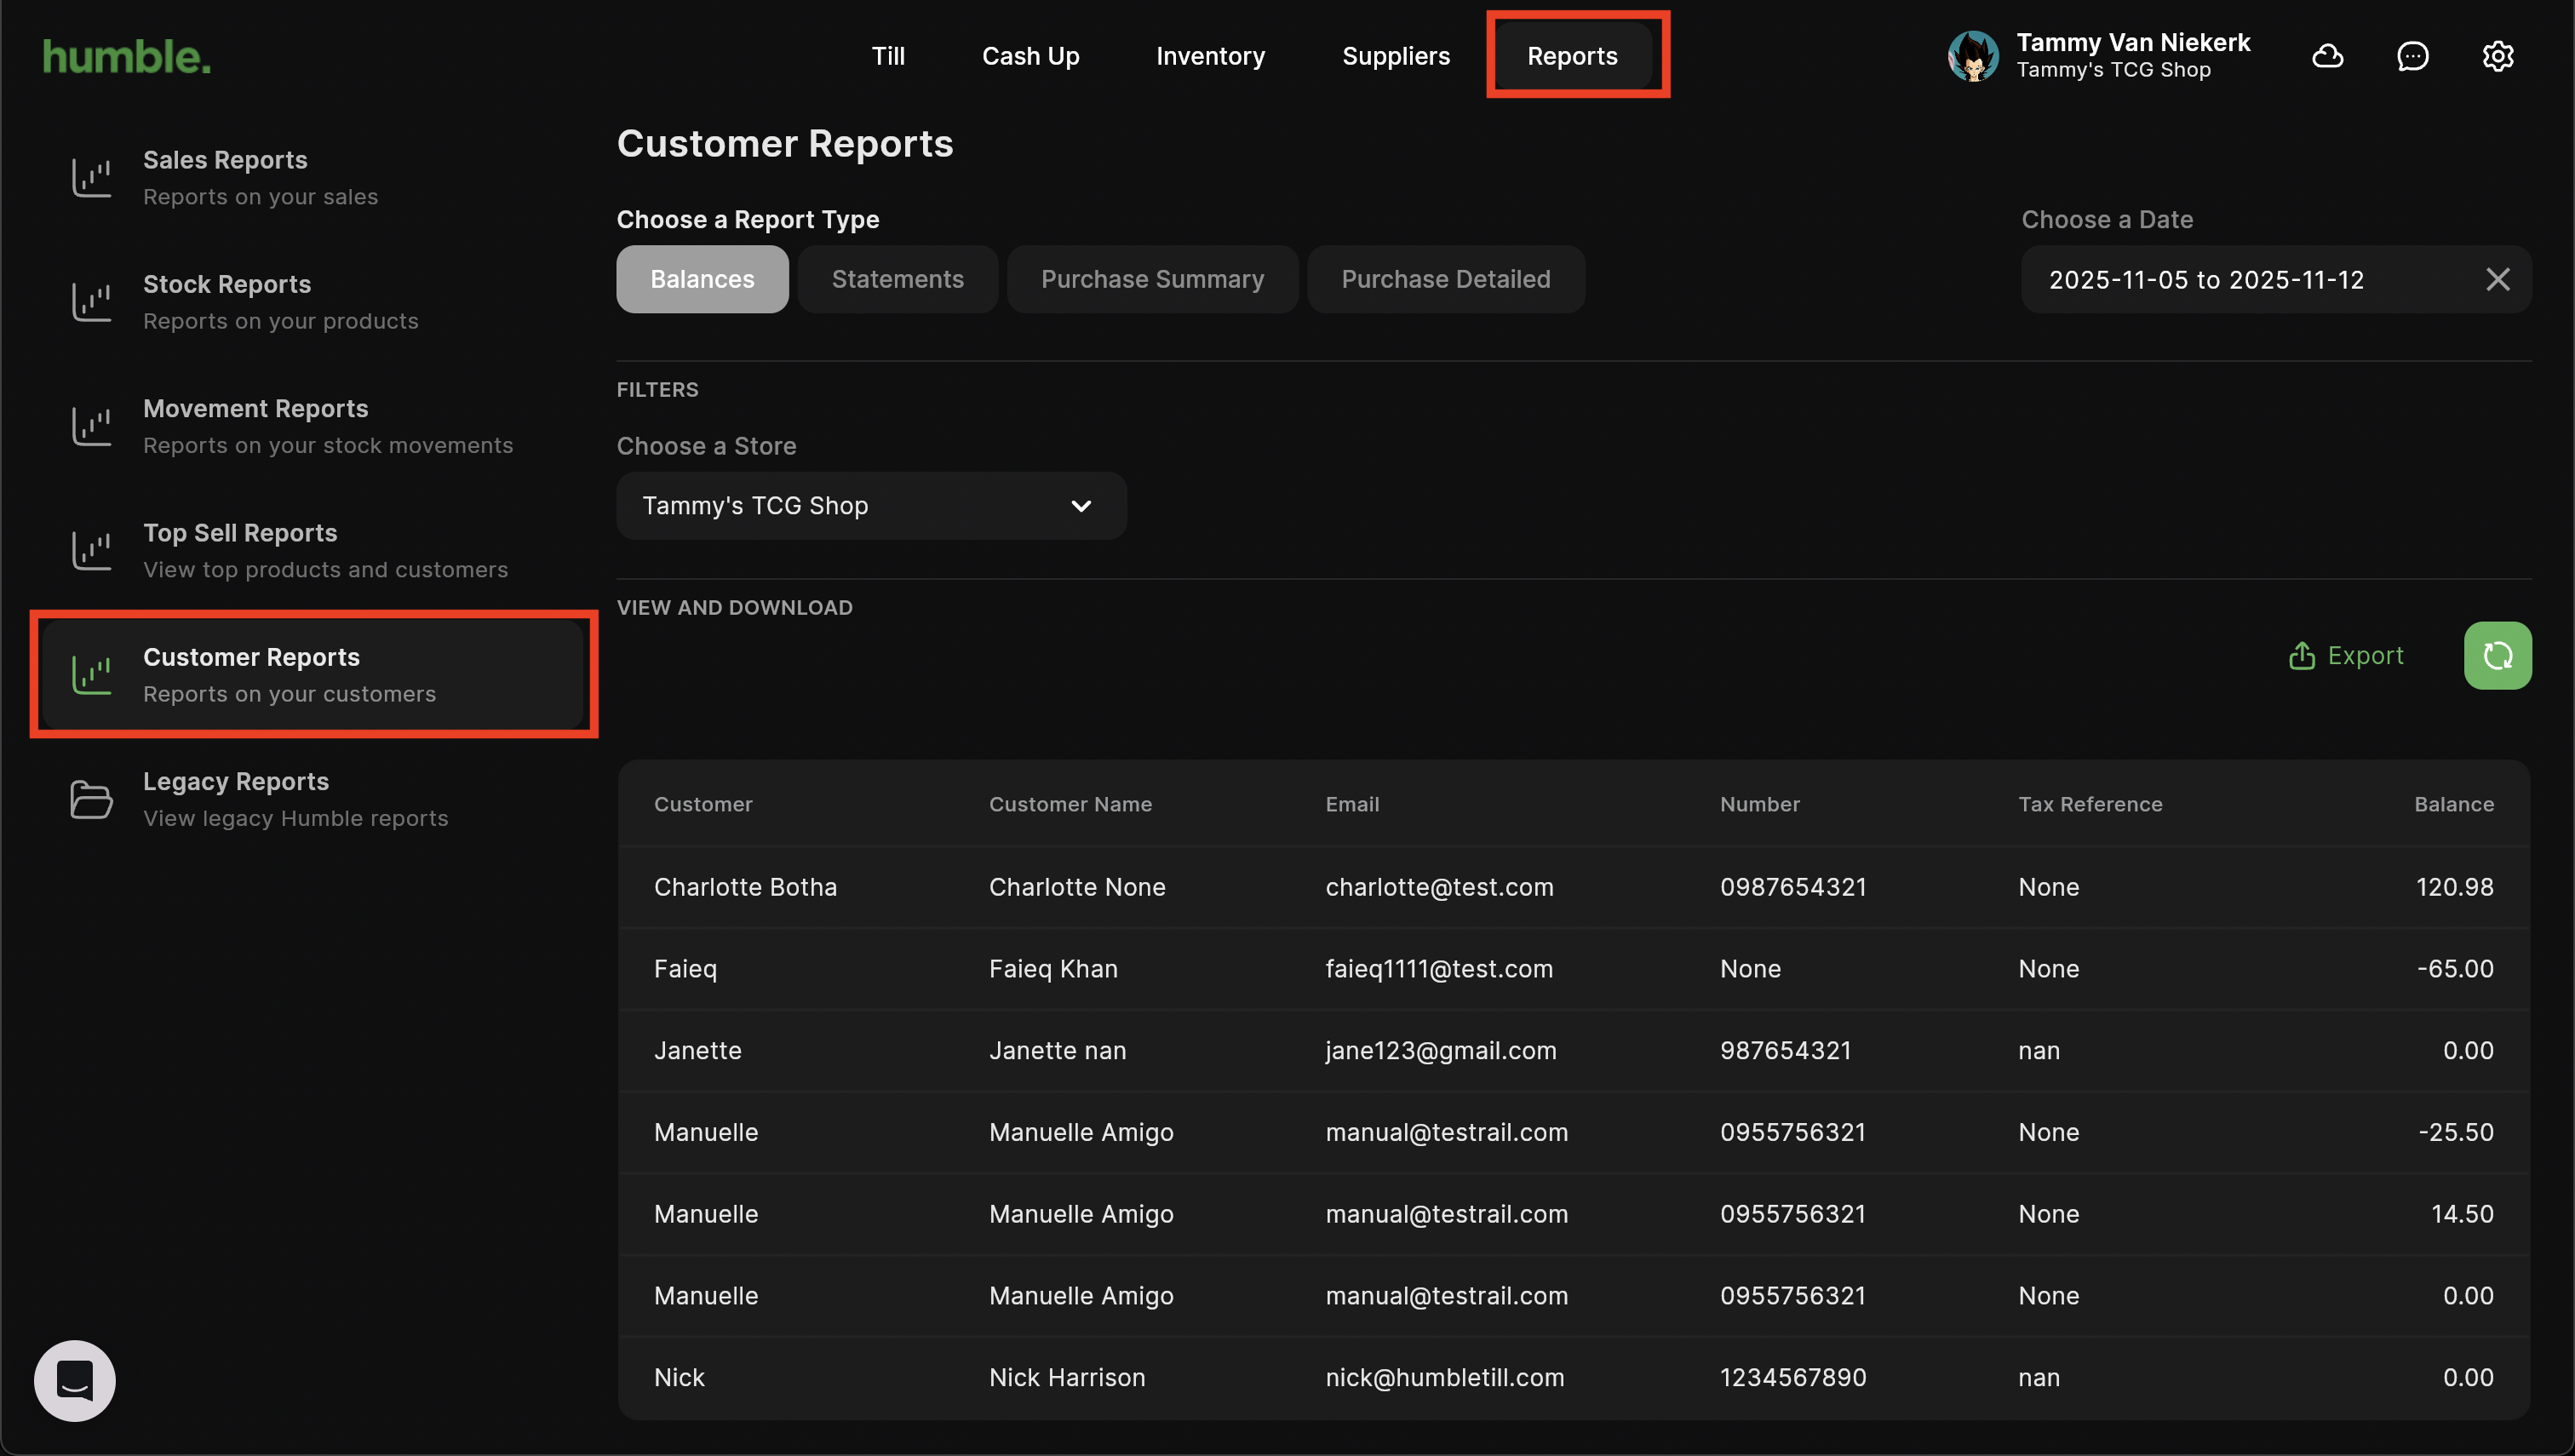Clear the date range with the X

point(2497,280)
